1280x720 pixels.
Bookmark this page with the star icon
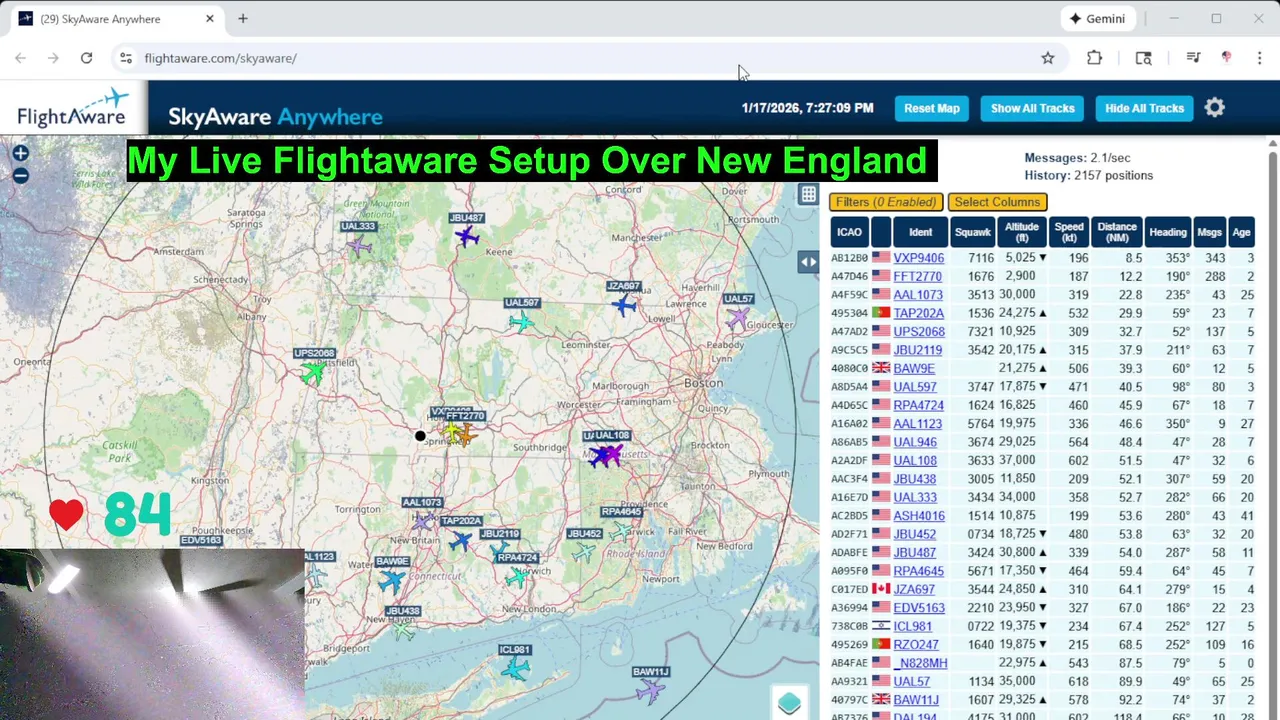tap(1047, 58)
